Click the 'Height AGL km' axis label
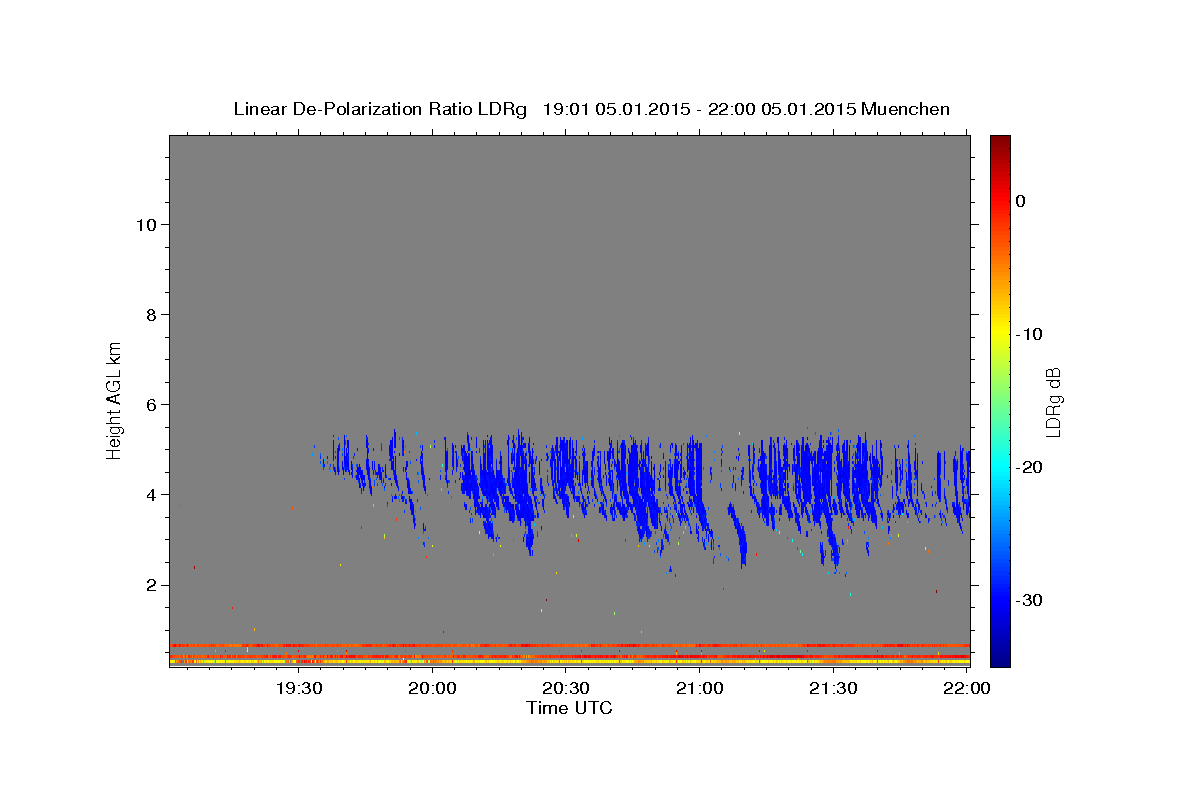 coord(115,399)
